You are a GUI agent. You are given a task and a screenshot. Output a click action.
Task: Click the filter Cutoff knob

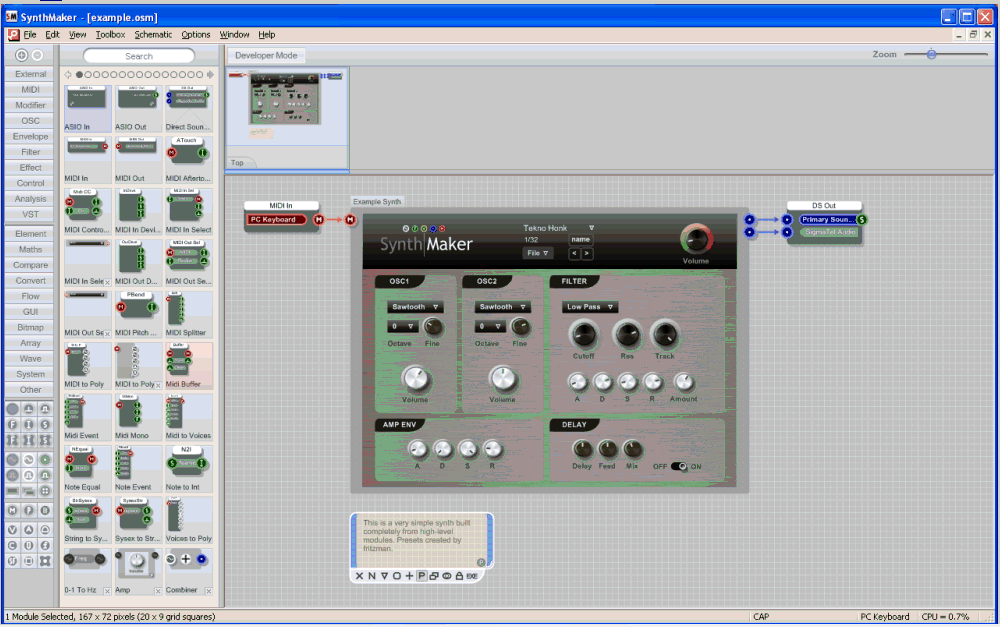pos(583,334)
